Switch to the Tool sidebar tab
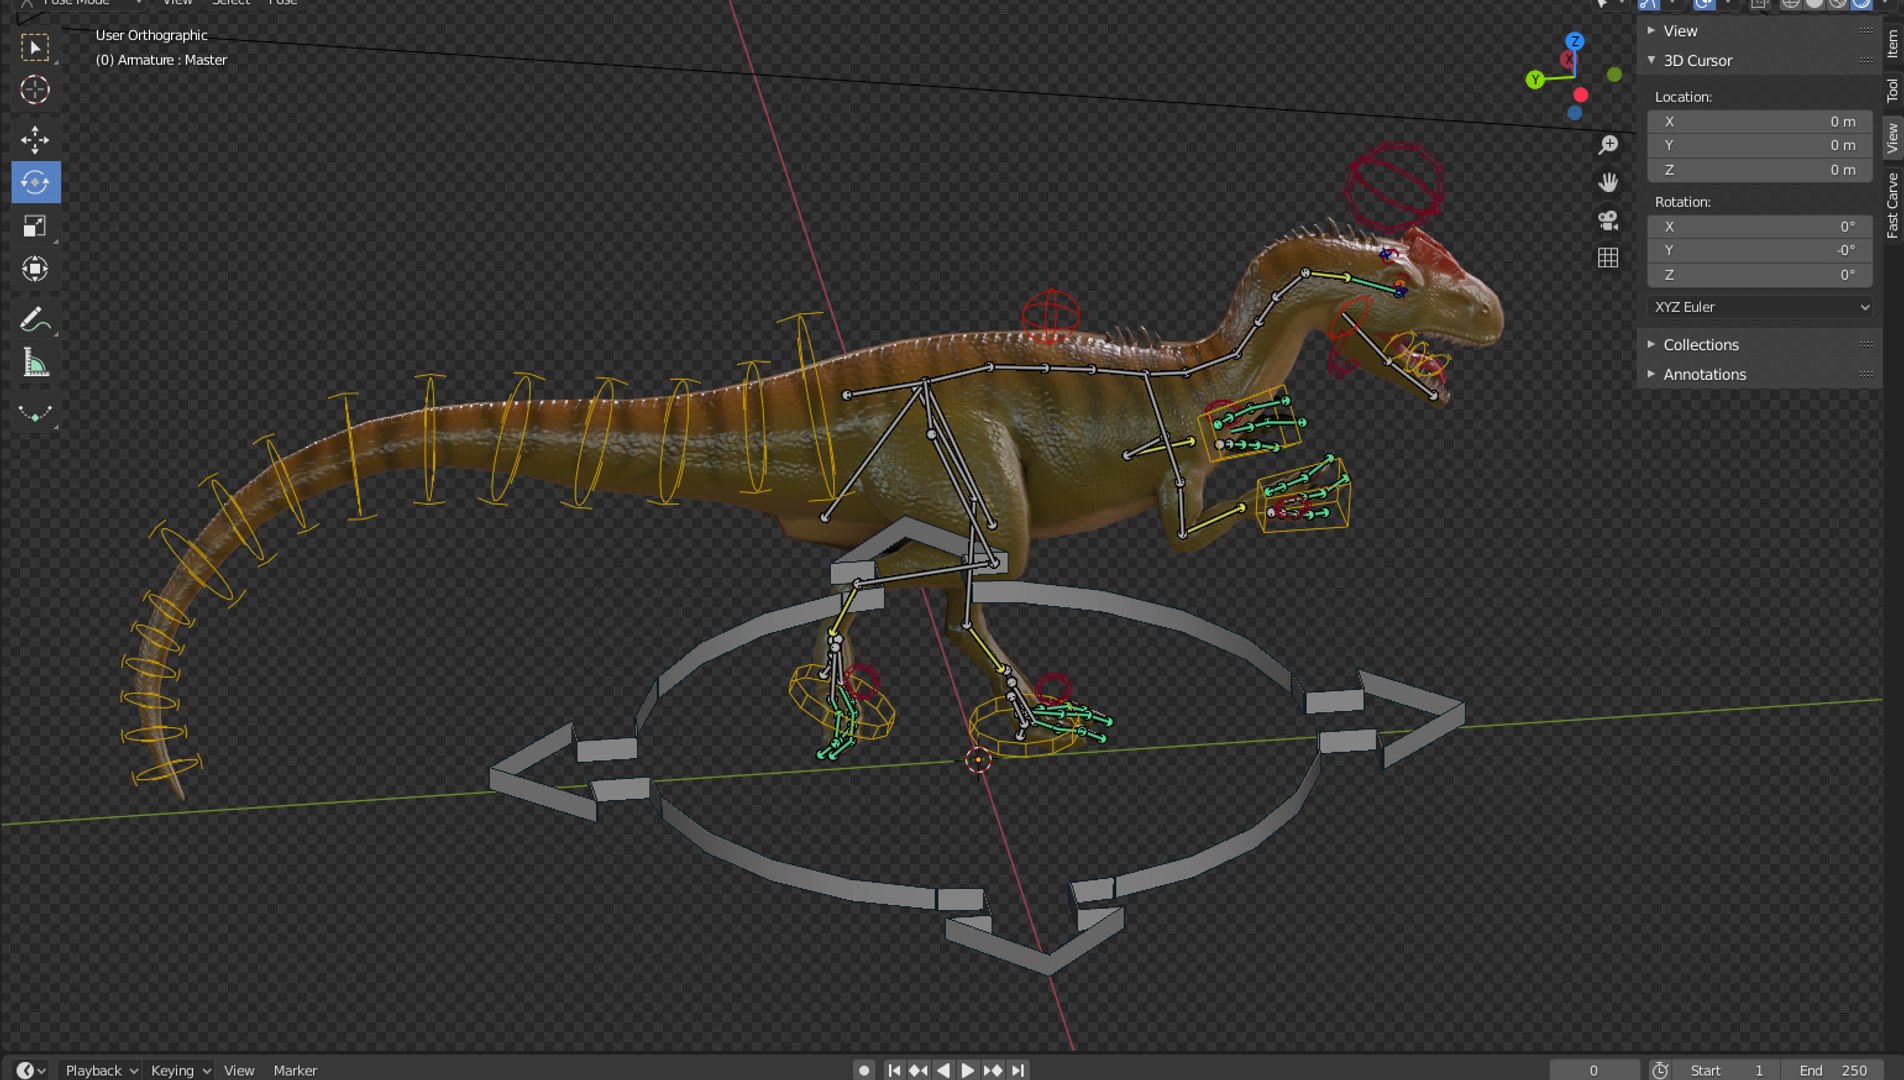This screenshot has height=1080, width=1904. [1892, 90]
